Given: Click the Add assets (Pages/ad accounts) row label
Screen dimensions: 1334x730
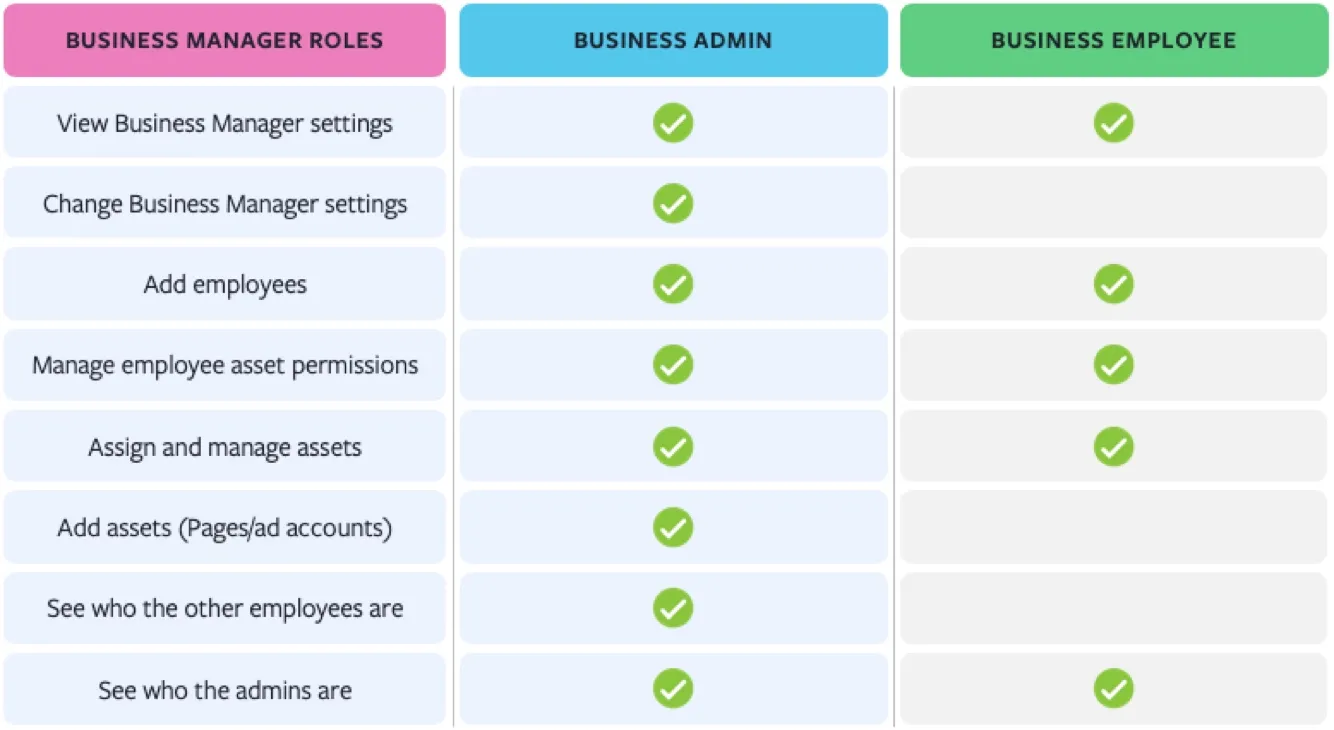Looking at the screenshot, I should click(225, 528).
